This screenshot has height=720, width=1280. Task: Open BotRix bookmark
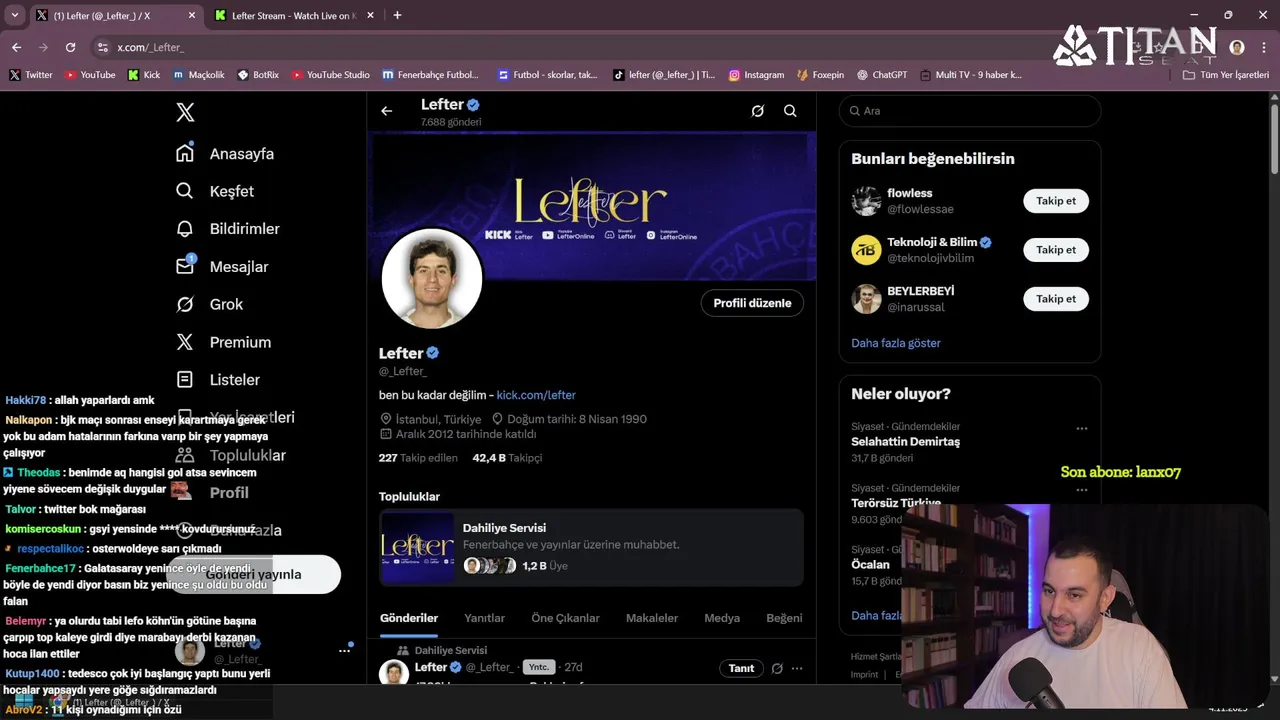(x=258, y=75)
